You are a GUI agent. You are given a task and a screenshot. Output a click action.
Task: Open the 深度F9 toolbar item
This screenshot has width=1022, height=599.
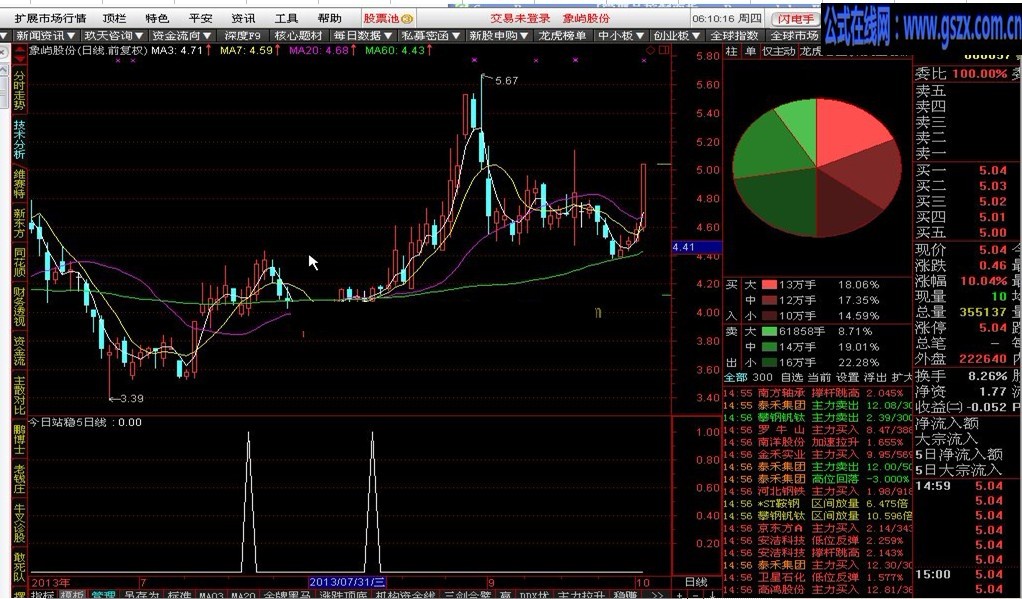tap(242, 35)
